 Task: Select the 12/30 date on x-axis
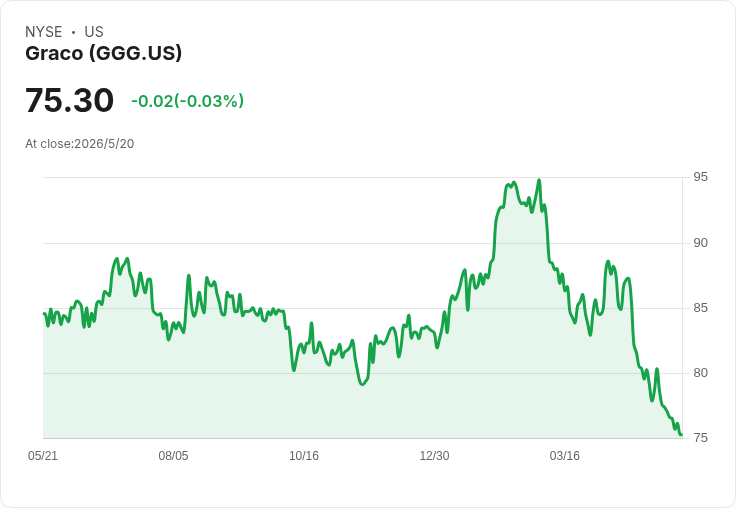pyautogui.click(x=434, y=456)
